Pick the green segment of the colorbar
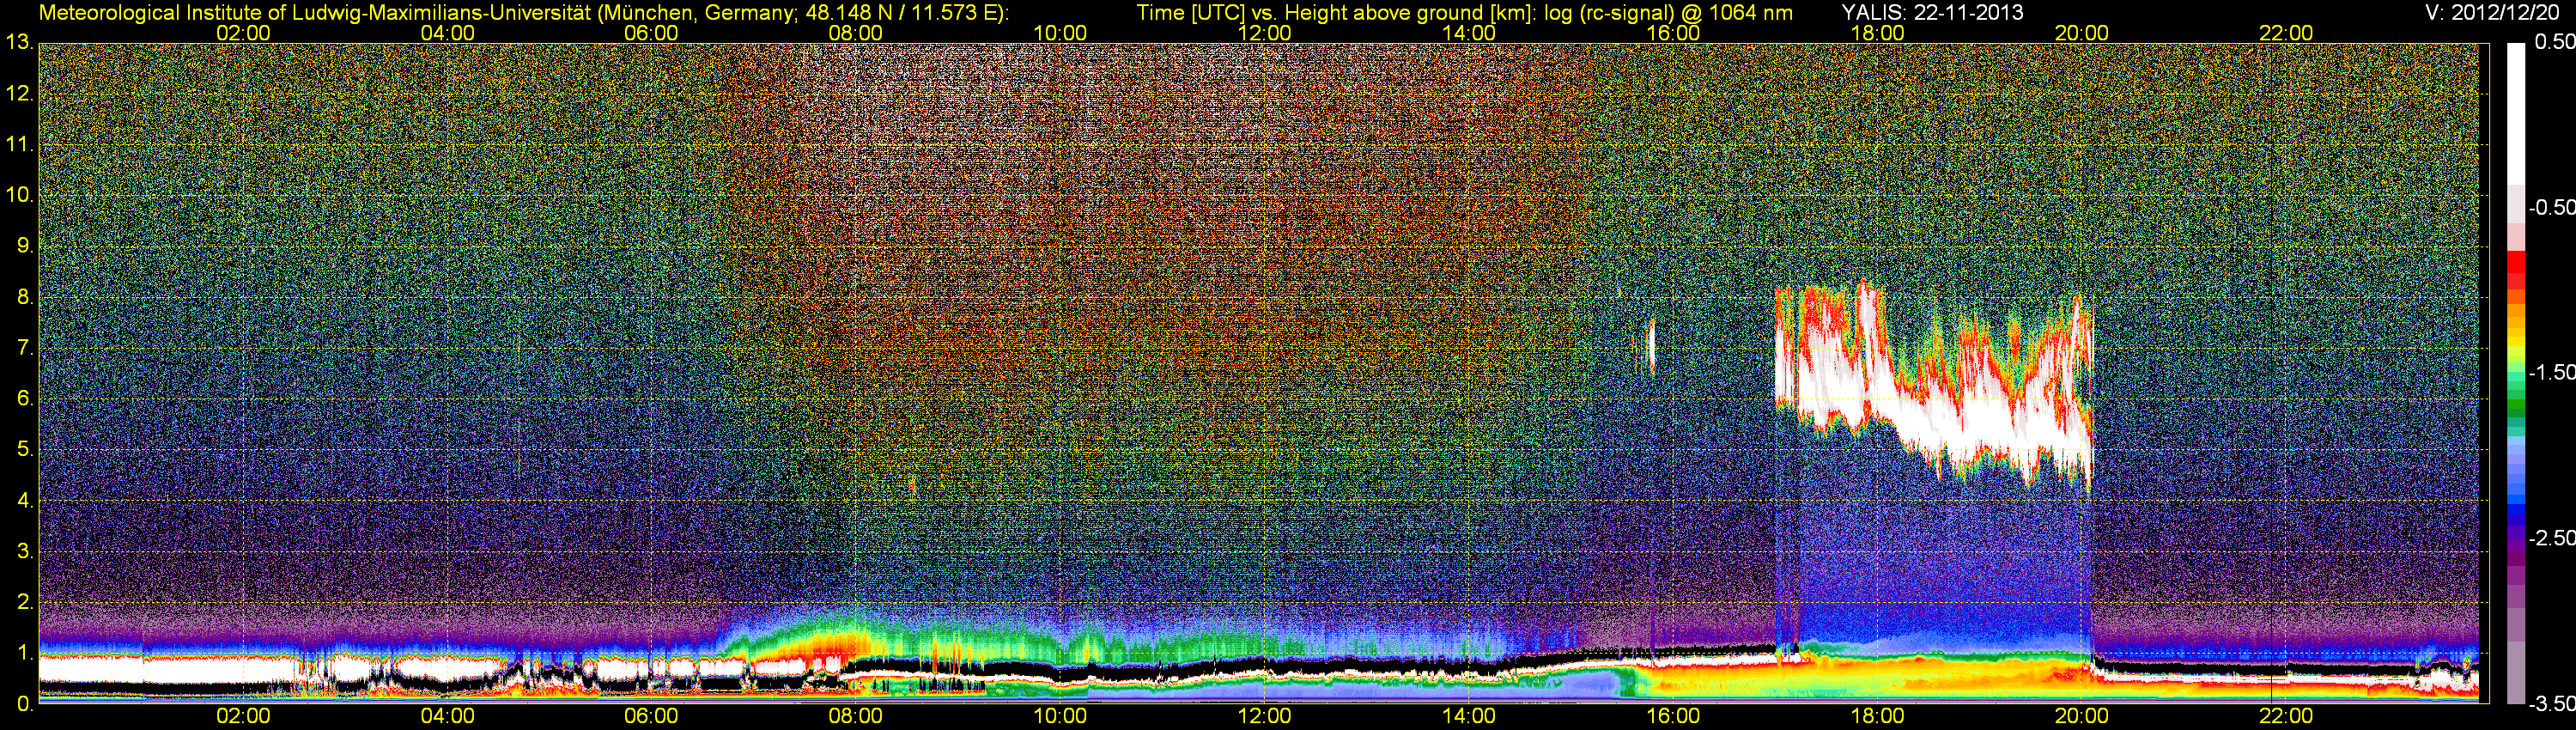Image resolution: width=2576 pixels, height=730 pixels. (2515, 405)
